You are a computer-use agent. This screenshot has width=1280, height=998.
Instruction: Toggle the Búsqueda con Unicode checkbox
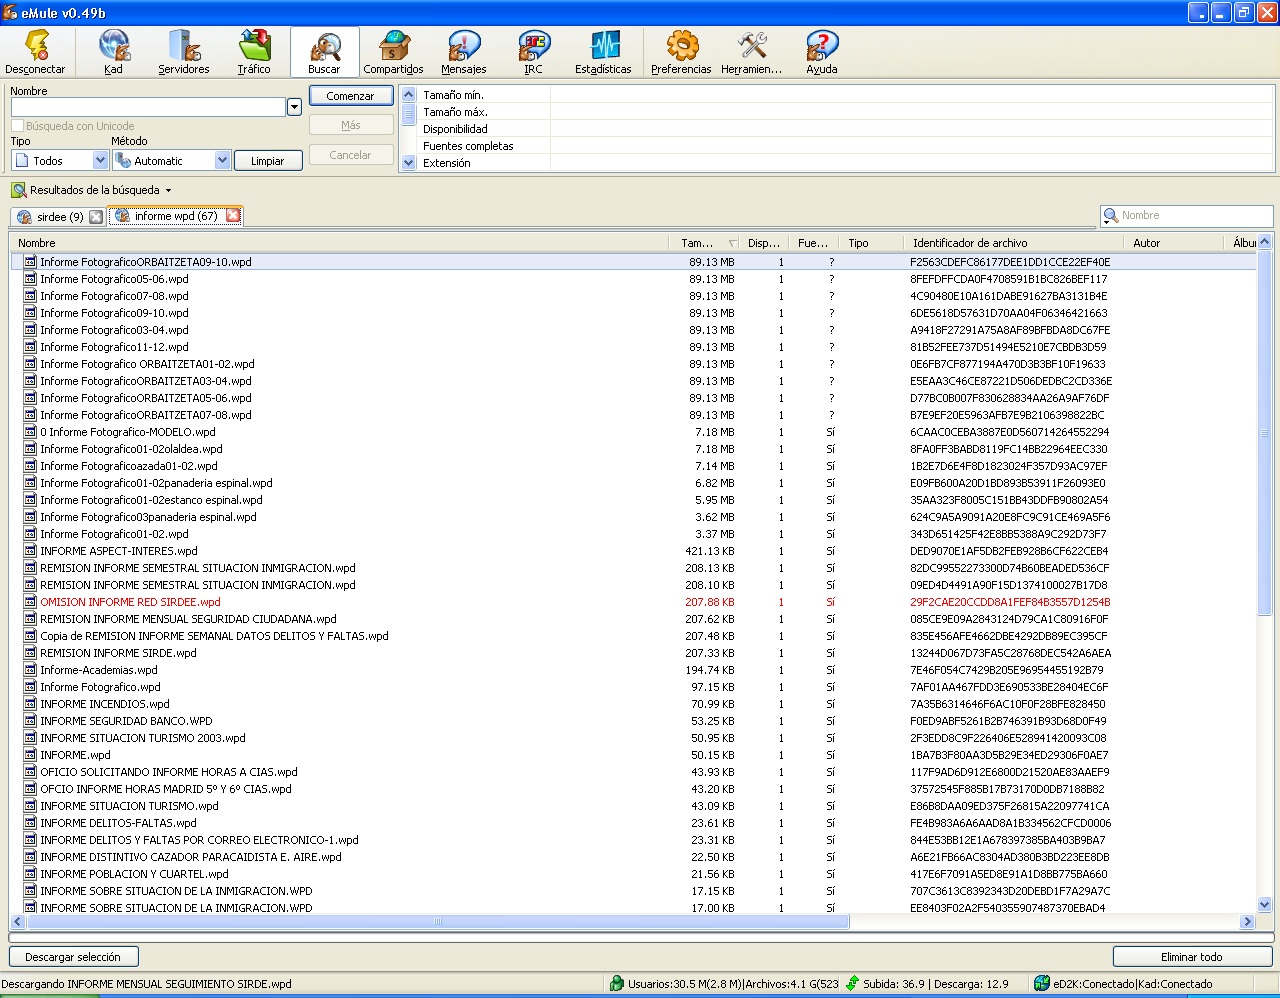coord(18,126)
